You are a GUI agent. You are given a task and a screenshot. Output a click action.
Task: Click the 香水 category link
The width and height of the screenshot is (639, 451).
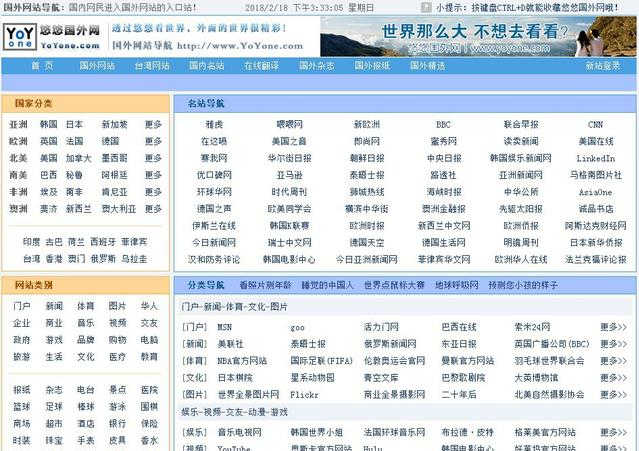(x=149, y=440)
